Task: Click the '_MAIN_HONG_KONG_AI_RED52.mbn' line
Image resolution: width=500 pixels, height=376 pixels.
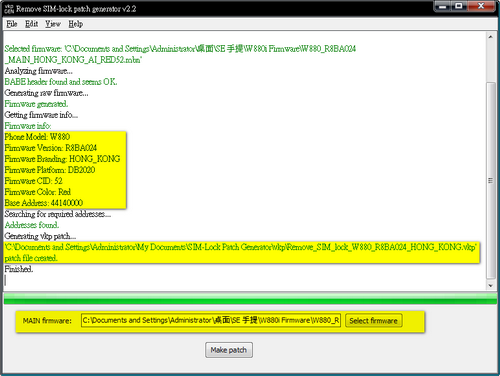Action: pos(73,60)
